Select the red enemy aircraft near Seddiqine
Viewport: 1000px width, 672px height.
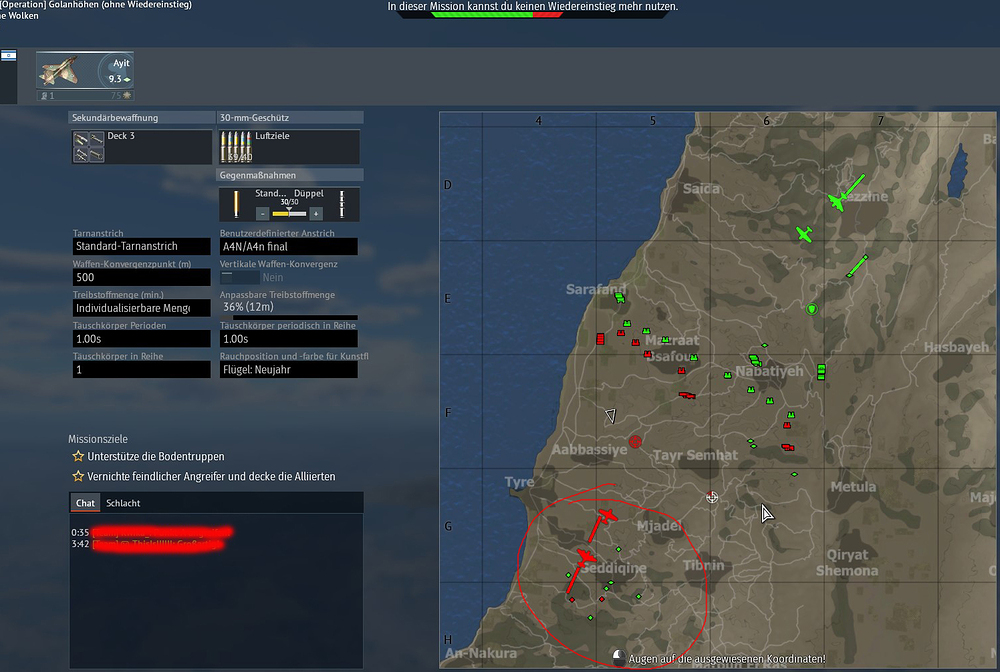tap(585, 557)
